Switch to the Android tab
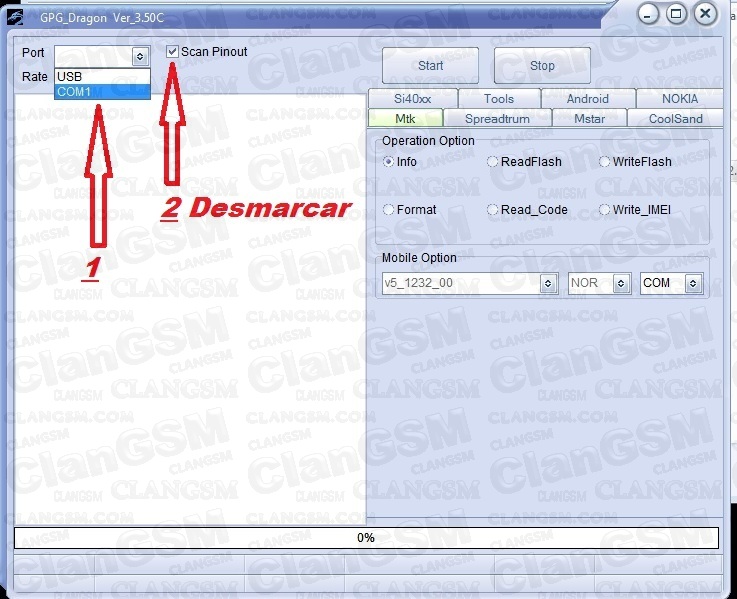The image size is (737, 599). (587, 99)
